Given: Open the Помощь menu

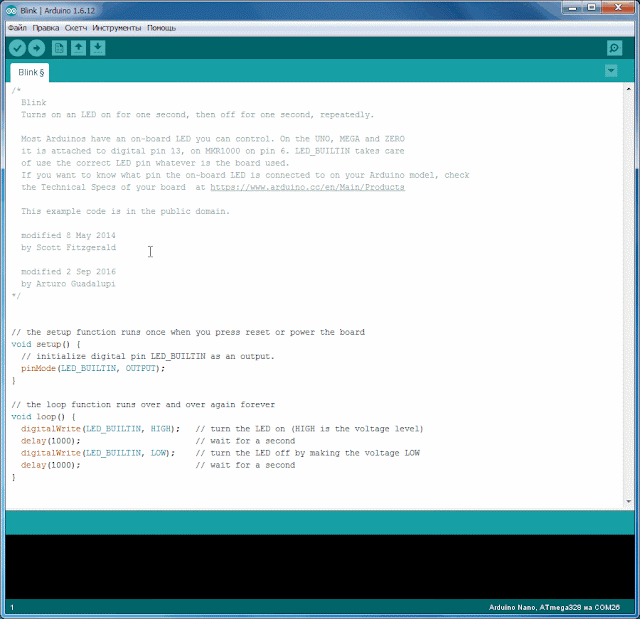Looking at the screenshot, I should (161, 28).
